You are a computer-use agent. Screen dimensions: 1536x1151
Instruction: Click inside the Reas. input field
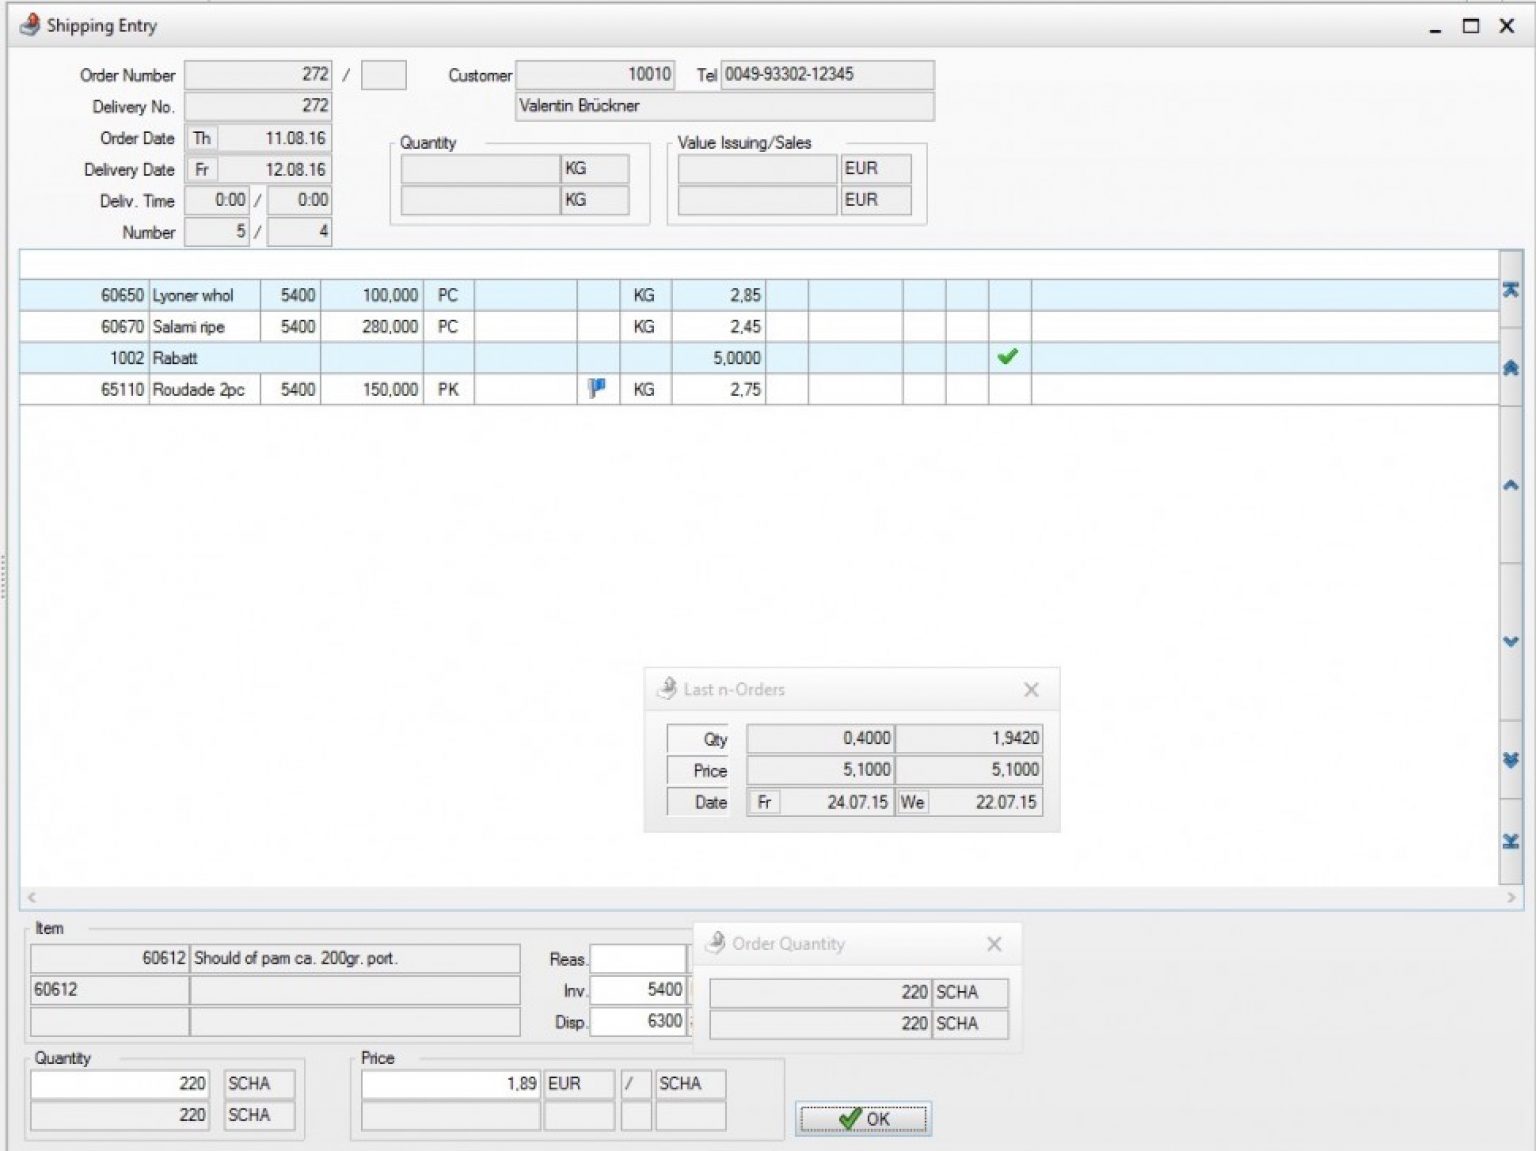pyautogui.click(x=637, y=958)
